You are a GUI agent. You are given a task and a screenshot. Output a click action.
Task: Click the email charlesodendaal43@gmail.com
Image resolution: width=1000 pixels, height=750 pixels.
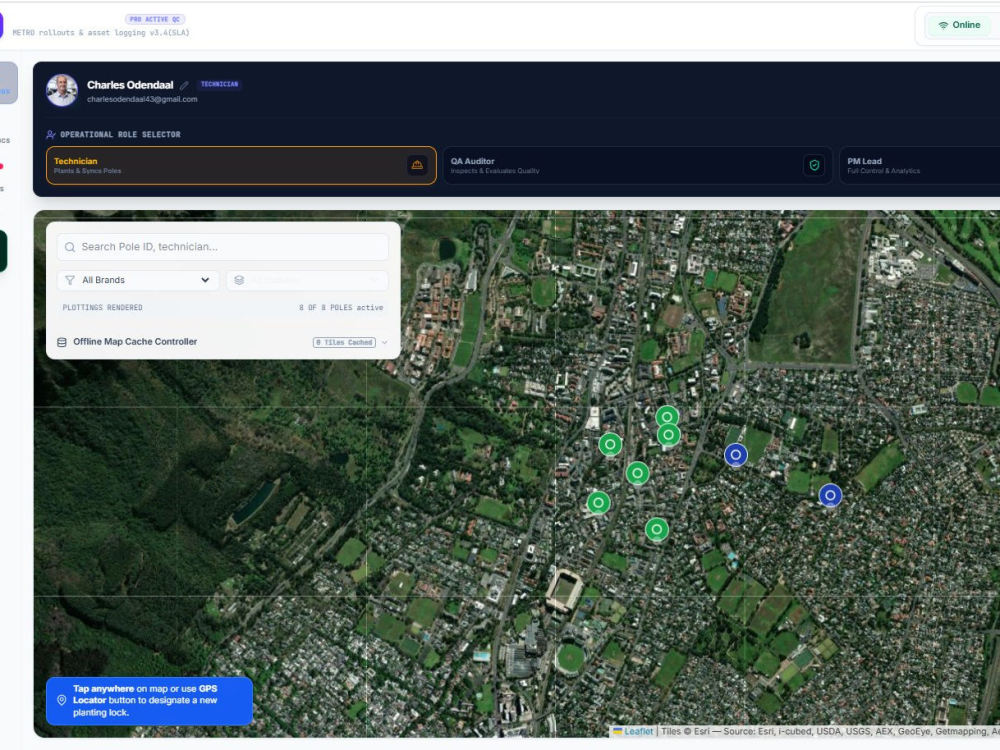click(x=142, y=99)
